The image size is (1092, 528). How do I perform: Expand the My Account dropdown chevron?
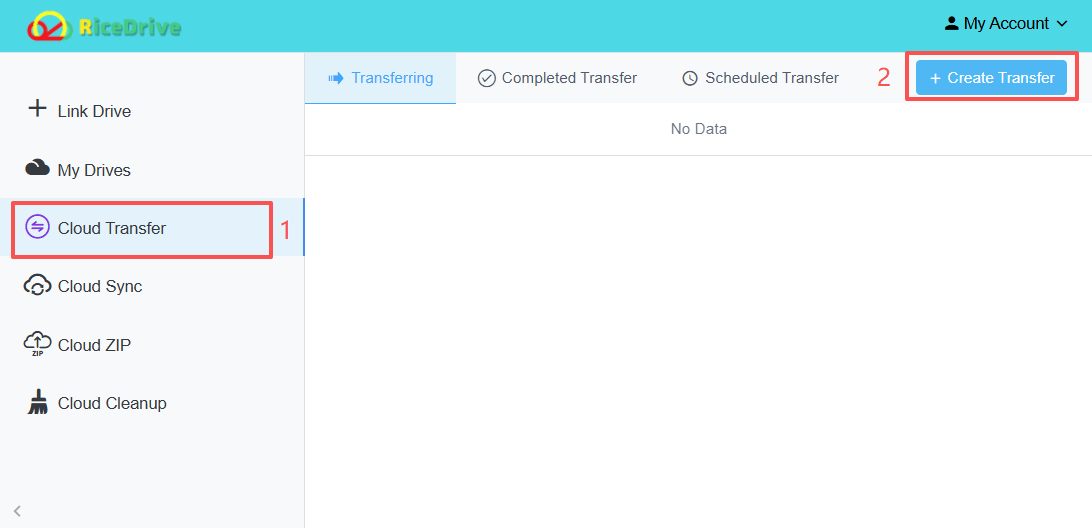click(1062, 24)
